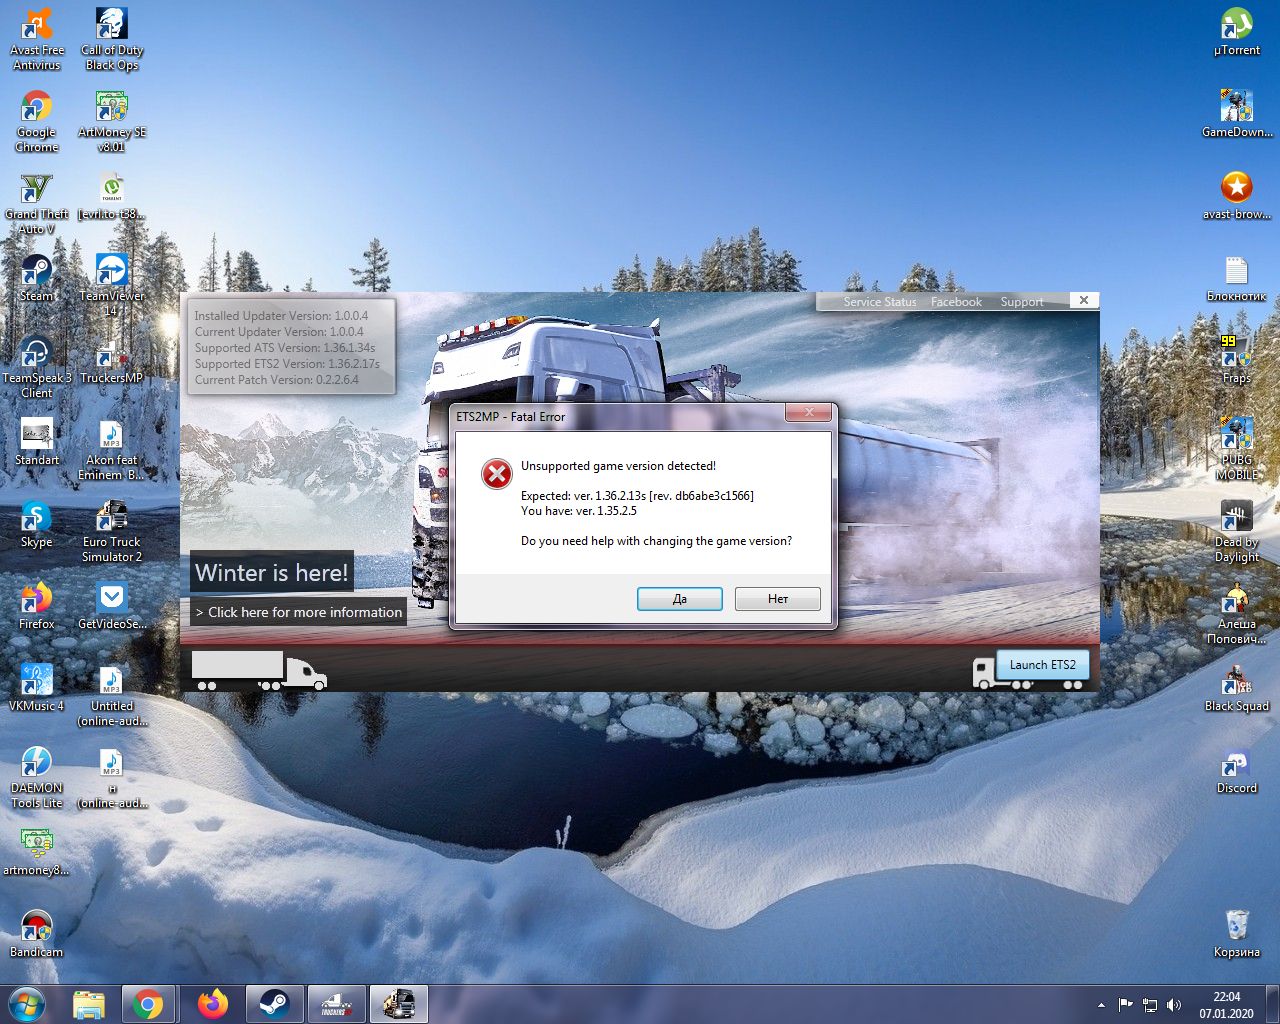Screen dimensions: 1280x1024
Task: Select the GameDown... desktop icon
Action: [1237, 114]
